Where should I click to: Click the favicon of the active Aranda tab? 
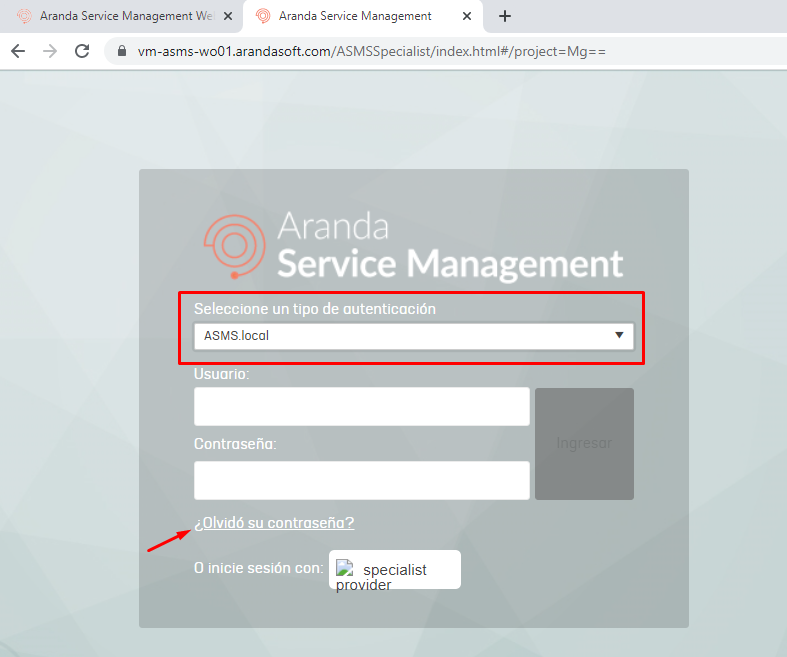[x=263, y=16]
